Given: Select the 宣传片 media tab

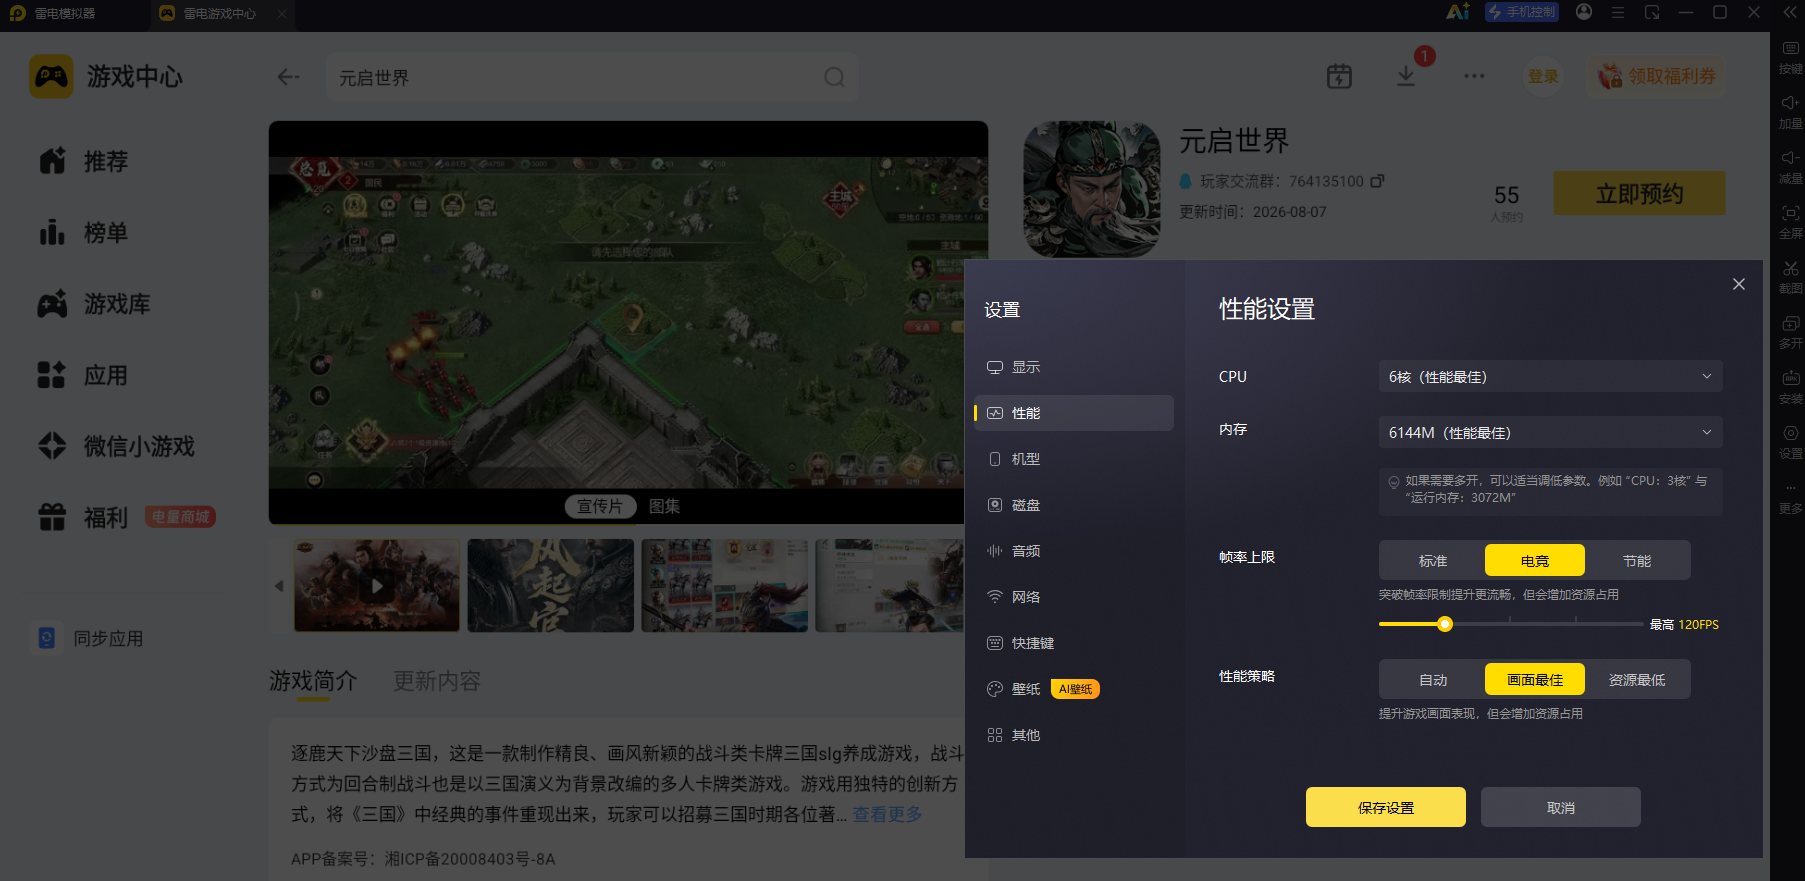Looking at the screenshot, I should [x=600, y=506].
